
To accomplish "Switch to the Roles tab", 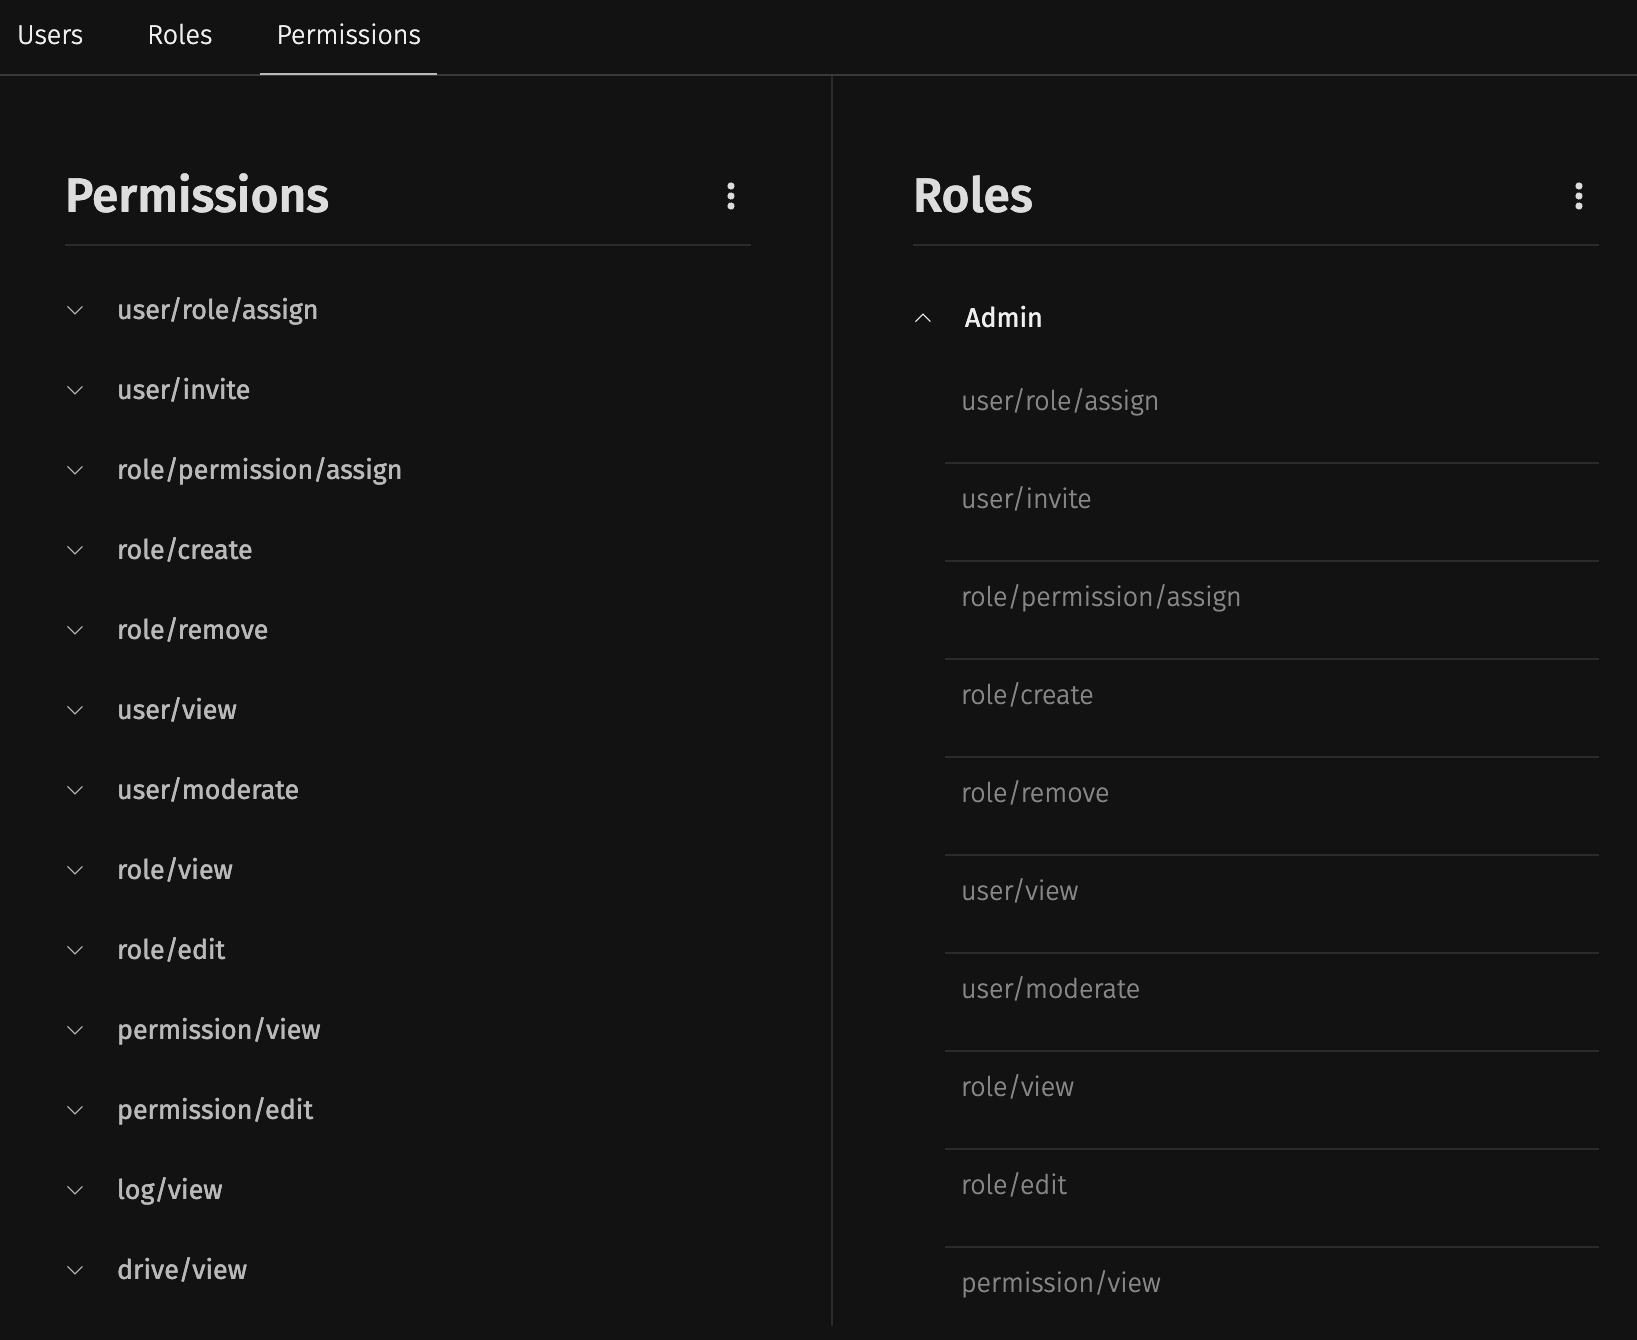I will (x=180, y=36).
